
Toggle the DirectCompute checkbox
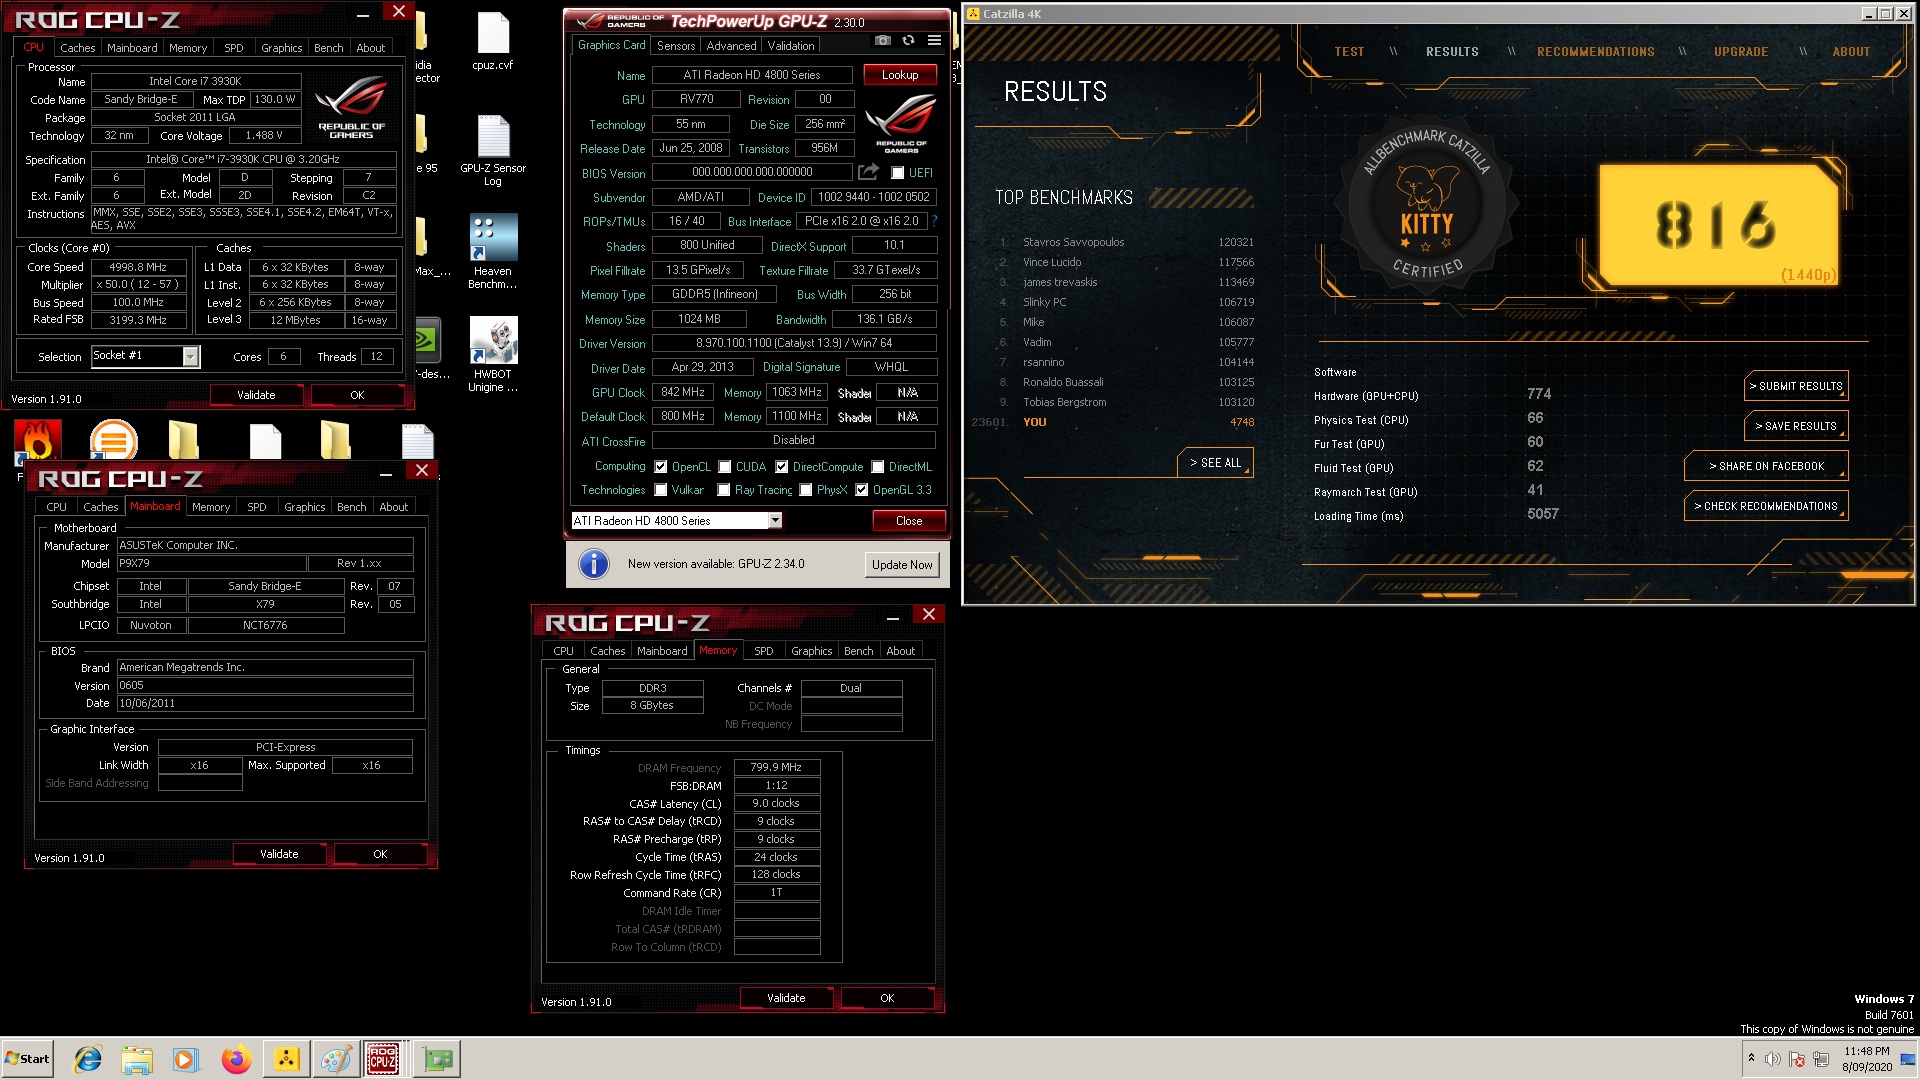pos(781,467)
